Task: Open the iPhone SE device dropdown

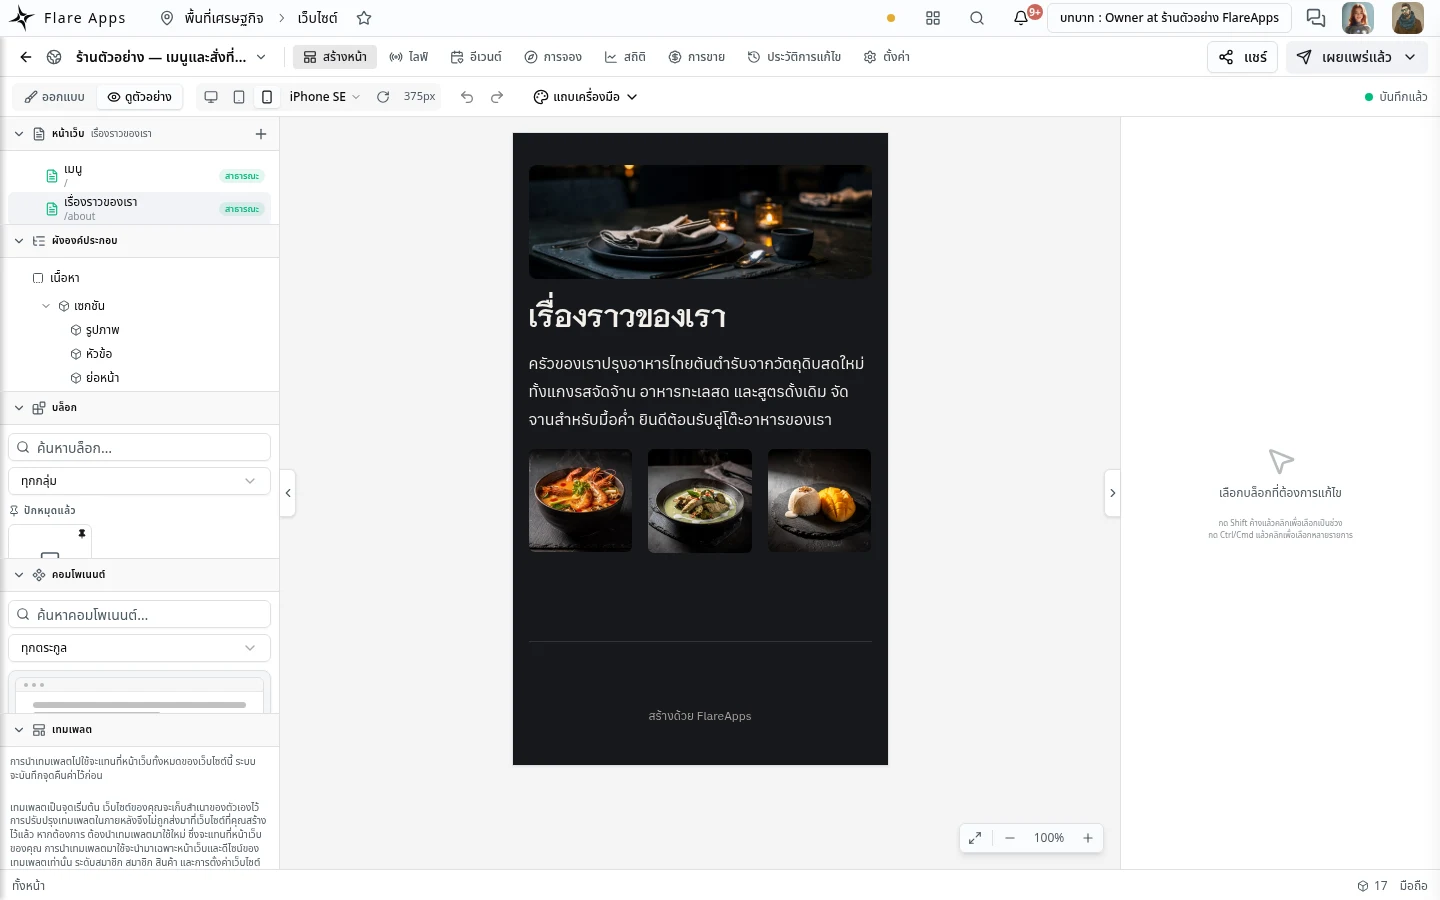Action: pos(324,97)
